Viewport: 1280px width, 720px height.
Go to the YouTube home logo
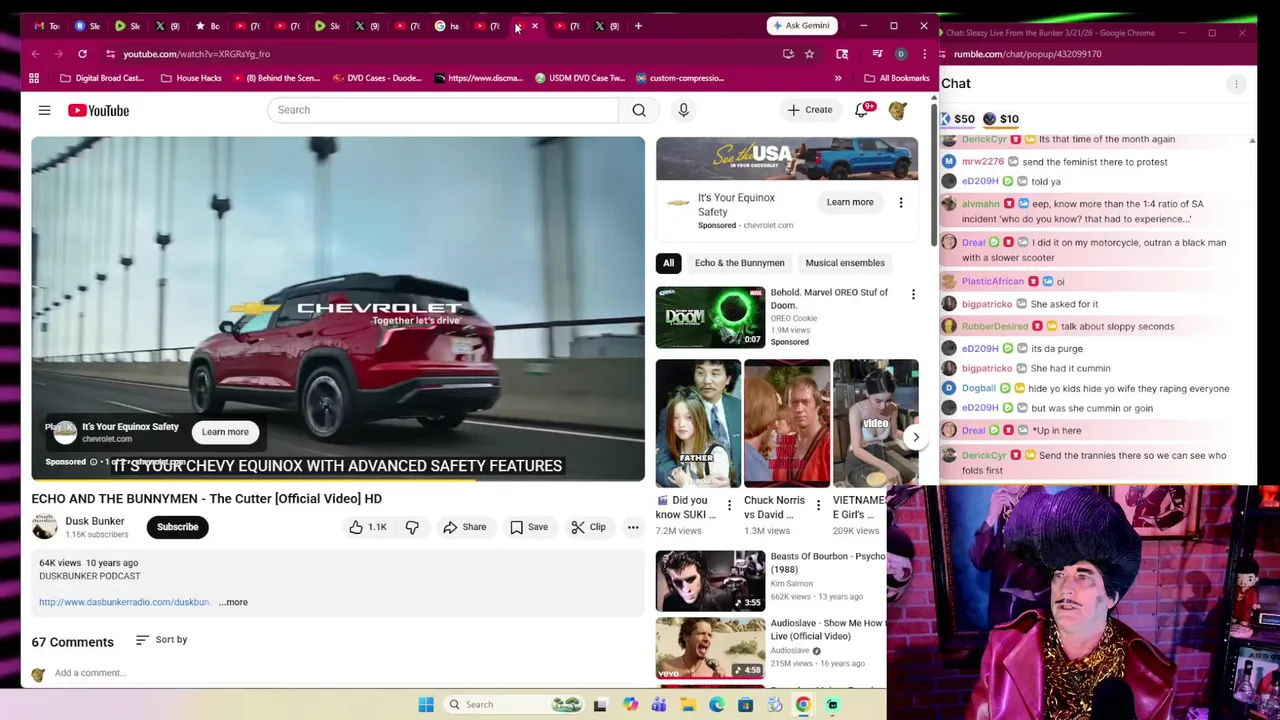point(98,110)
